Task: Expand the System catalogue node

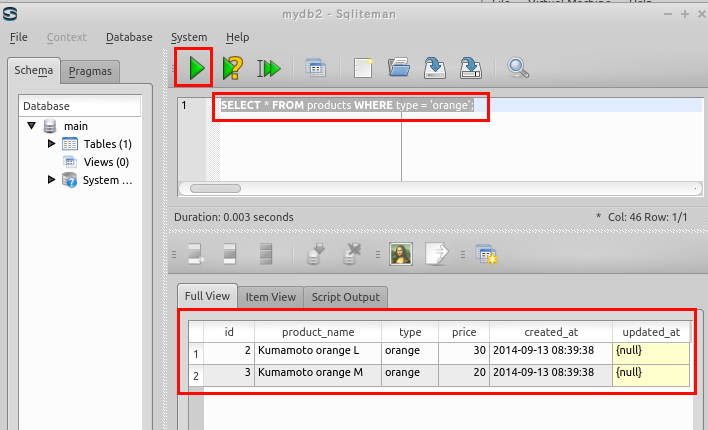Action: point(51,180)
